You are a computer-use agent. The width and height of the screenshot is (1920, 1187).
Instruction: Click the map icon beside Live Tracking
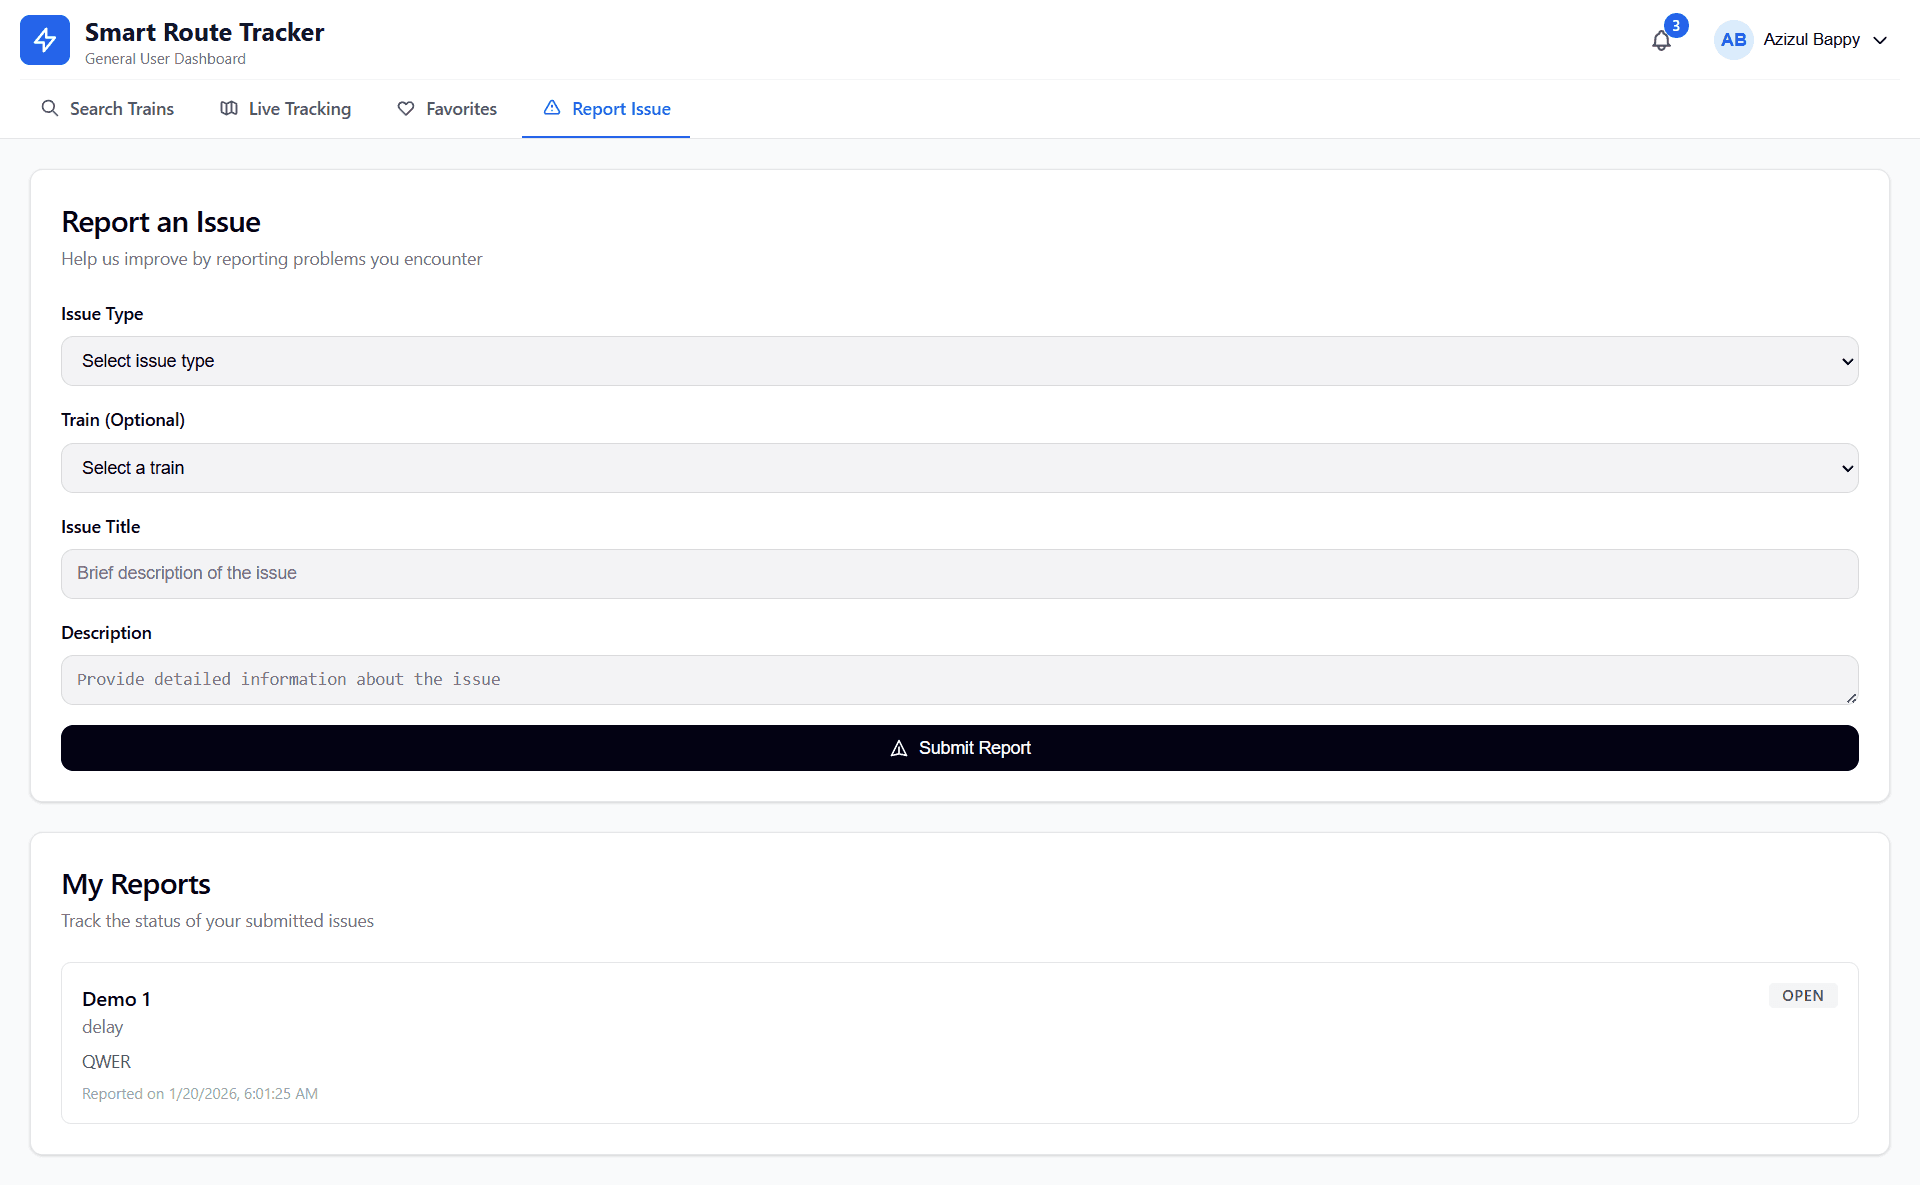(229, 108)
